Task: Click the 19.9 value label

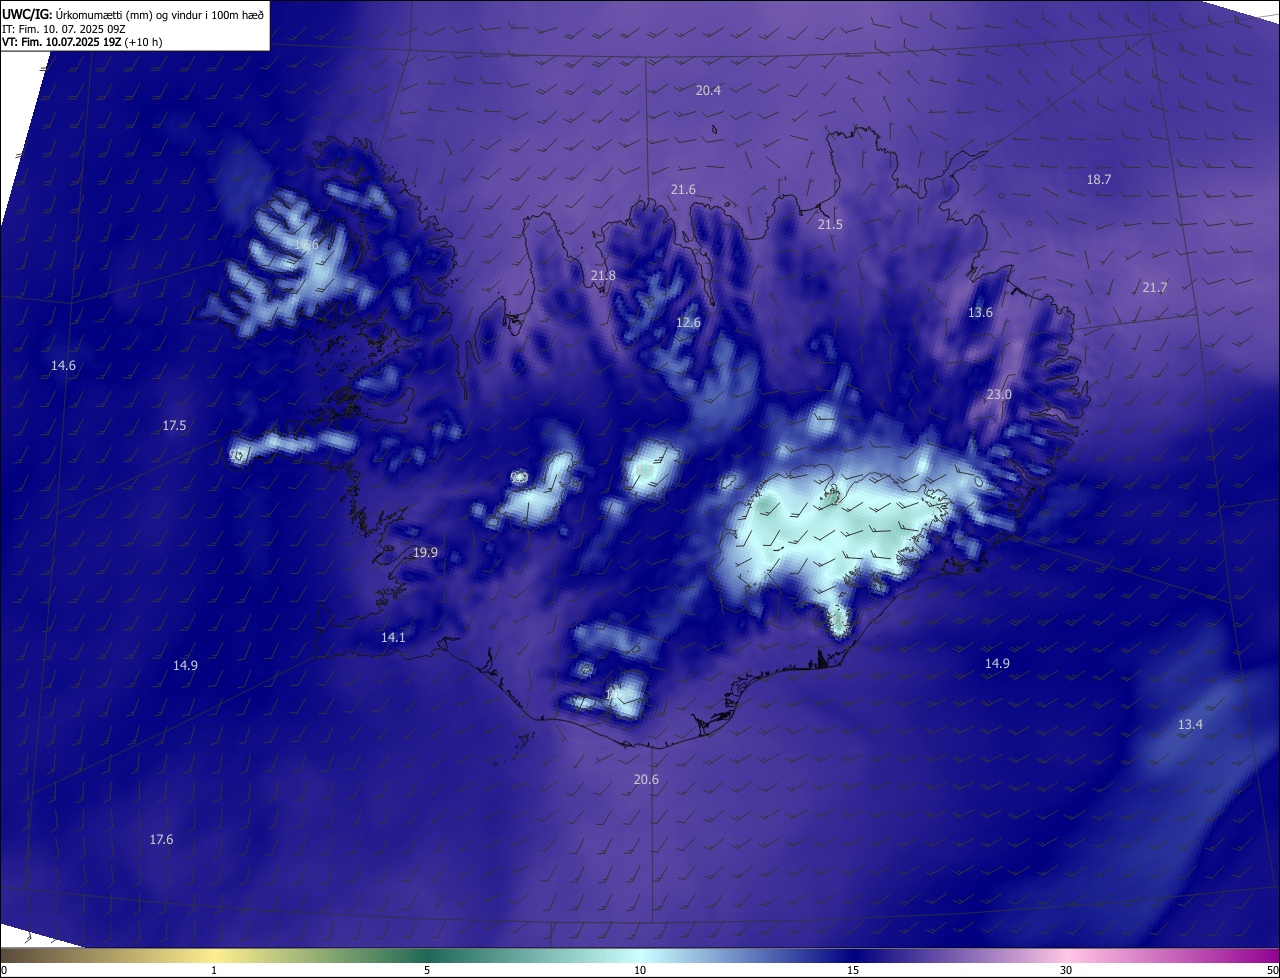Action: coord(425,553)
